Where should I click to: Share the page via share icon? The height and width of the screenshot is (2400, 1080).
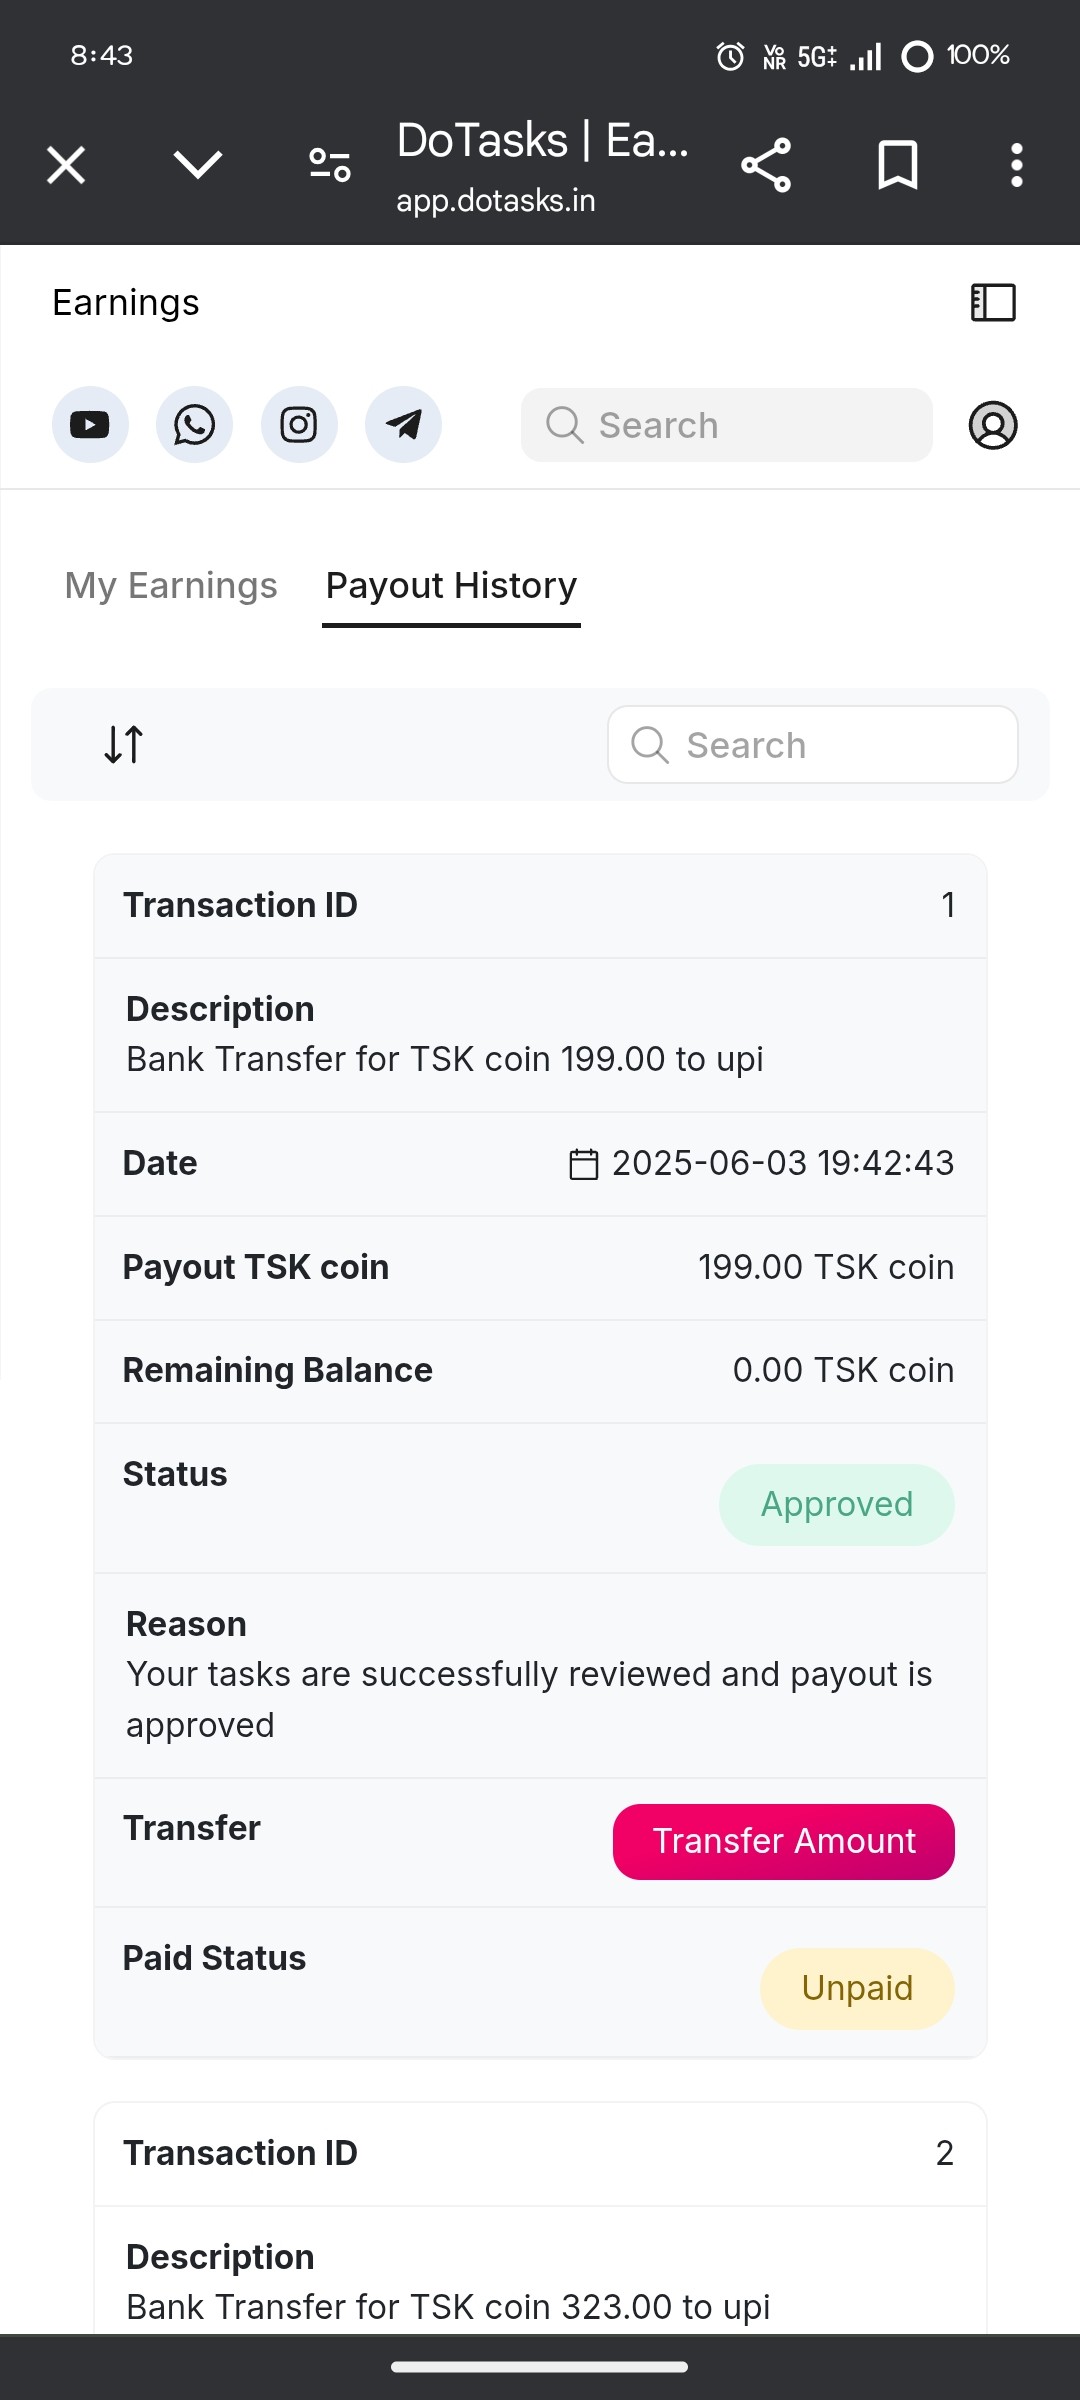tap(766, 165)
